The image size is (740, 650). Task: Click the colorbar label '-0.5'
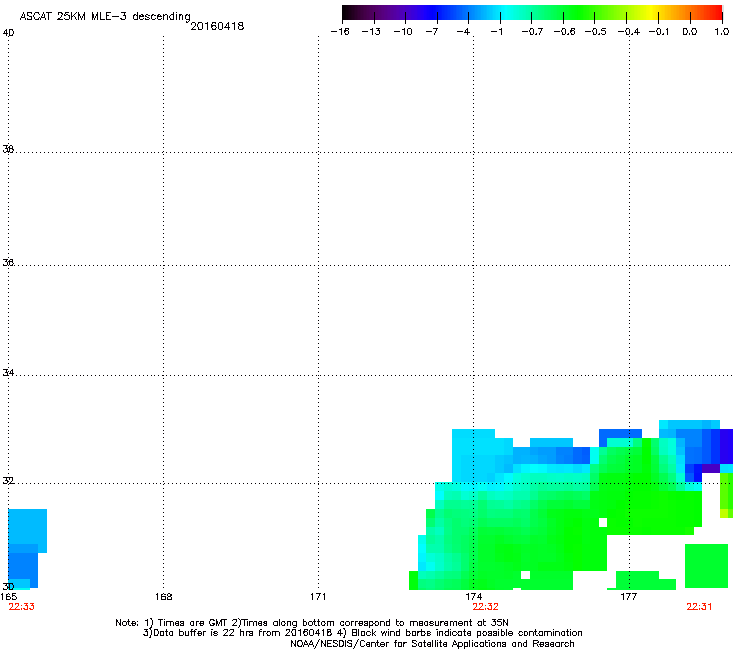[x=596, y=32]
